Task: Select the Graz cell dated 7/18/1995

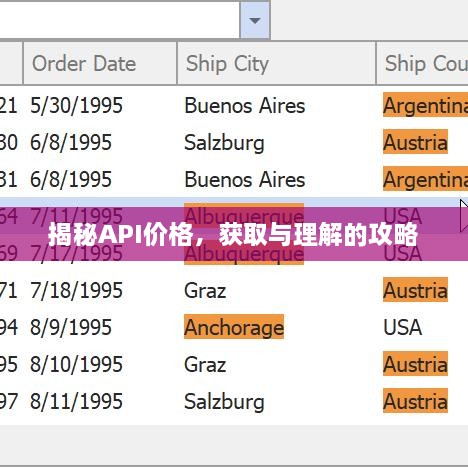Action: pos(205,290)
